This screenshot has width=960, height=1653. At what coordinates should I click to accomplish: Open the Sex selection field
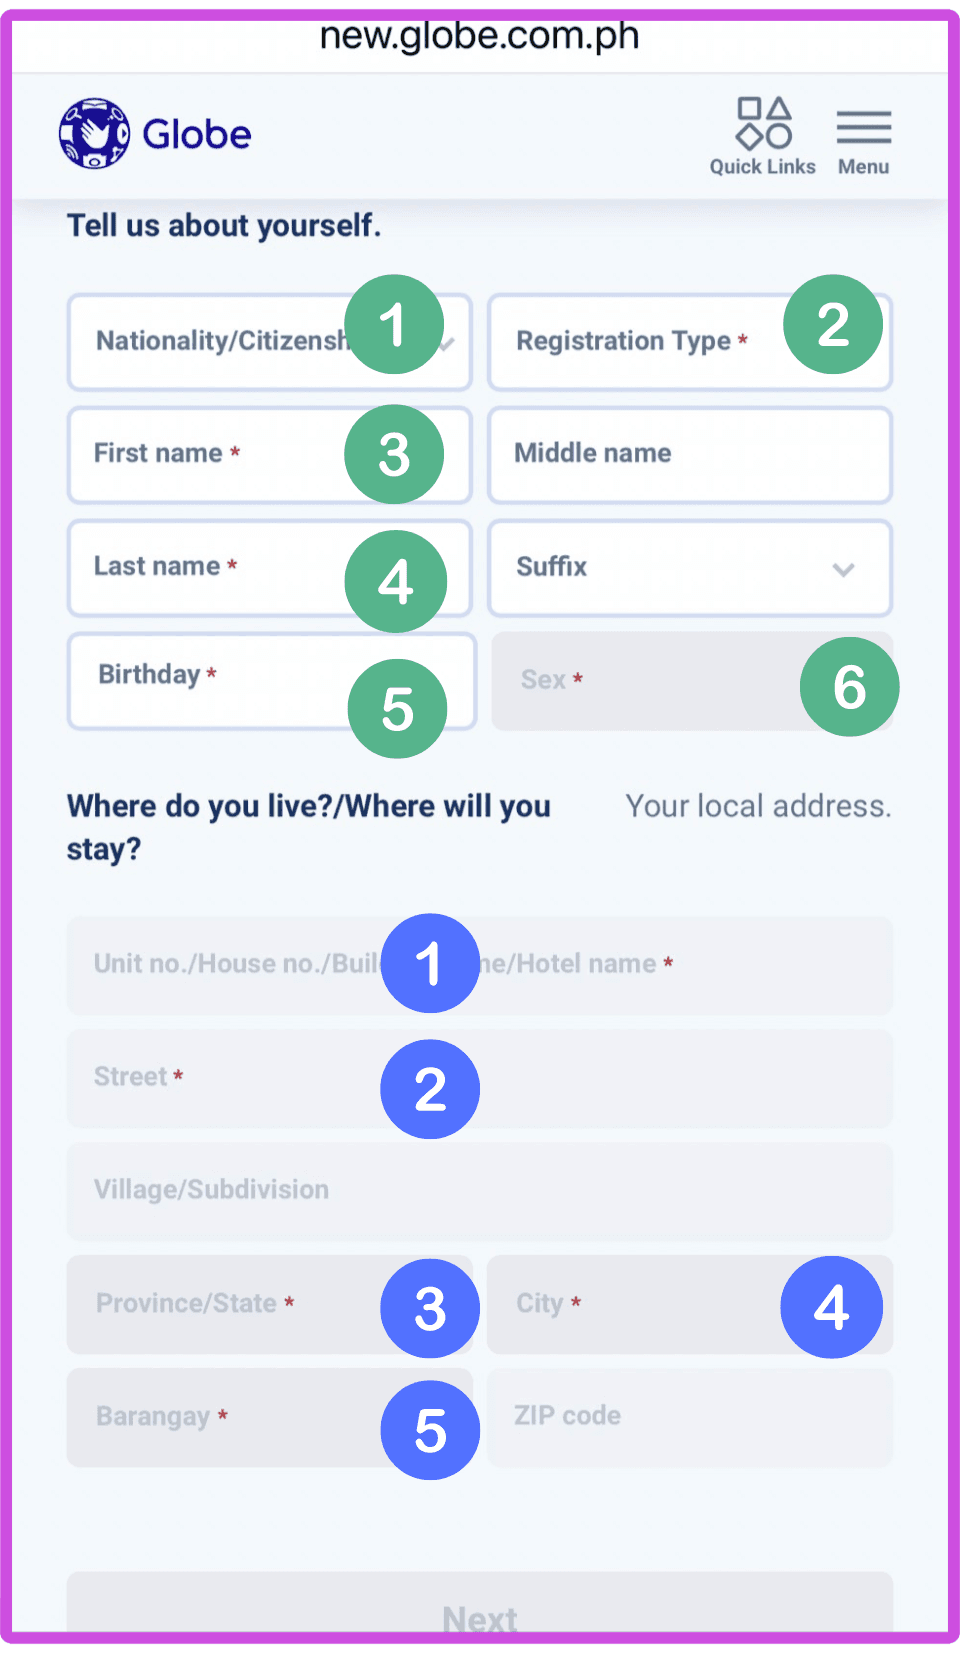point(640,681)
